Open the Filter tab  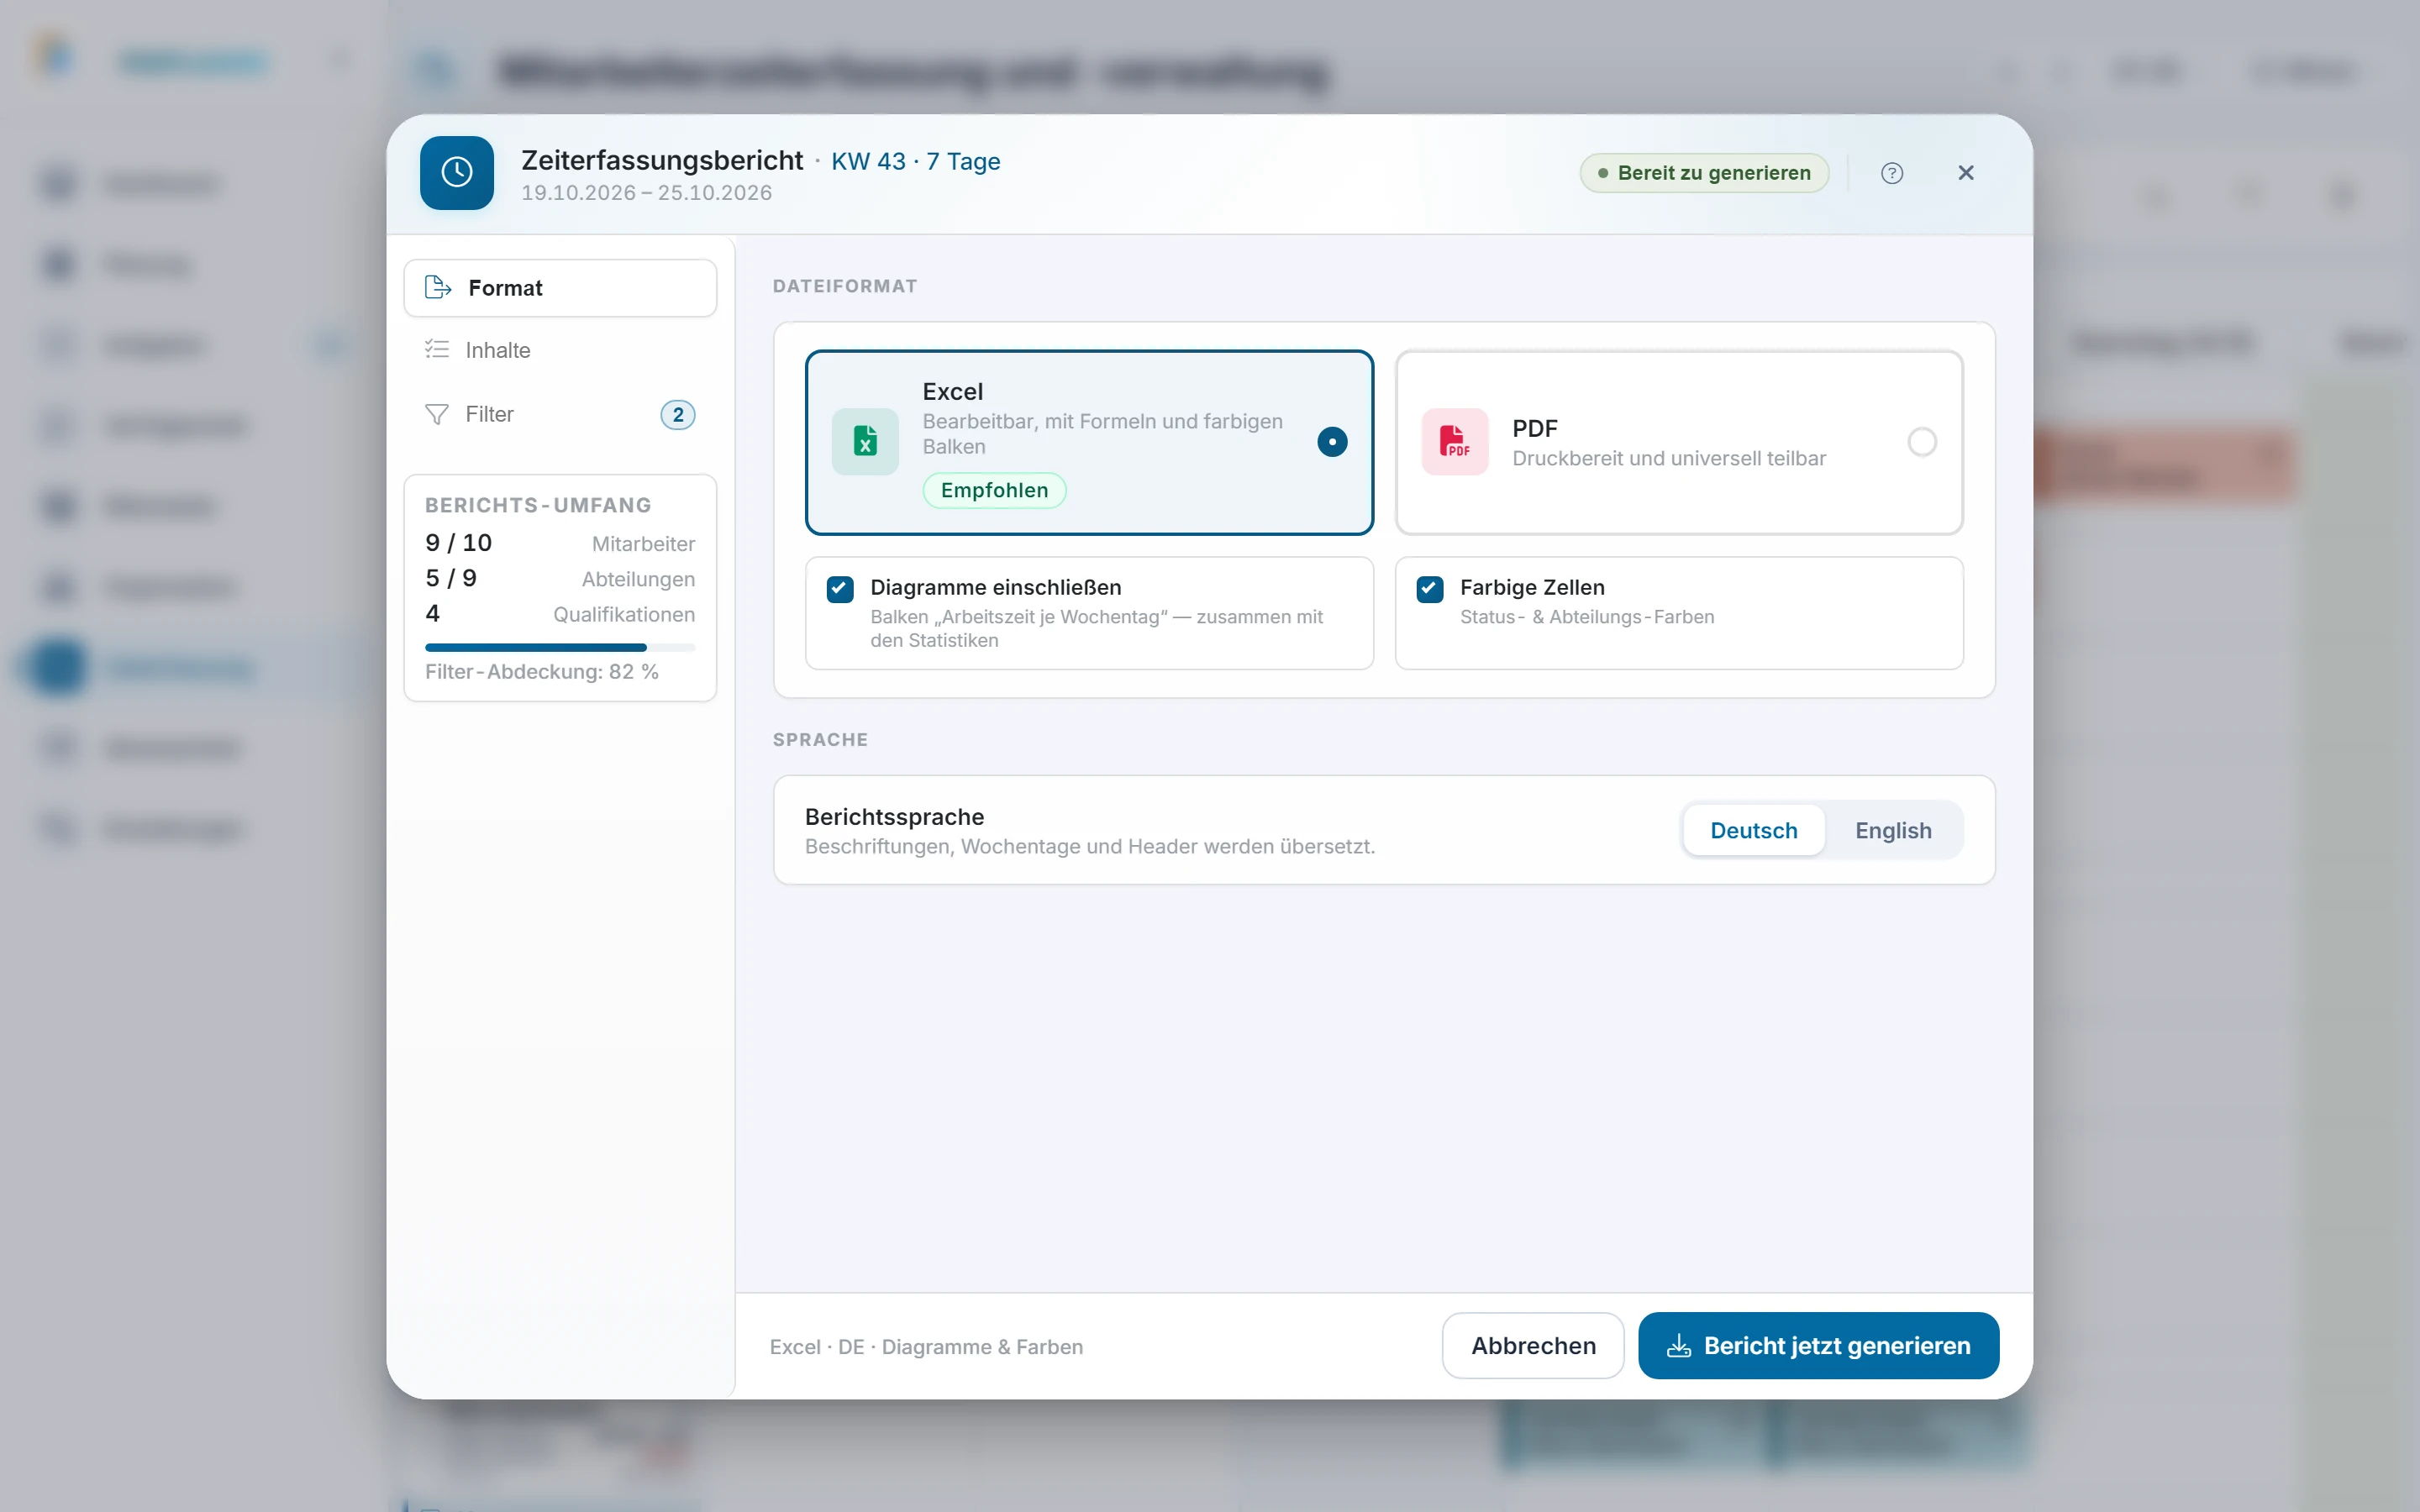tap(560, 414)
